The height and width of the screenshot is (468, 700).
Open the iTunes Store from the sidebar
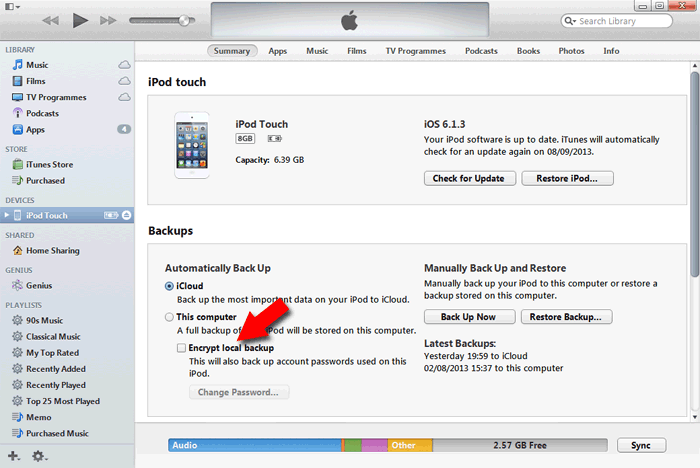coord(49,164)
